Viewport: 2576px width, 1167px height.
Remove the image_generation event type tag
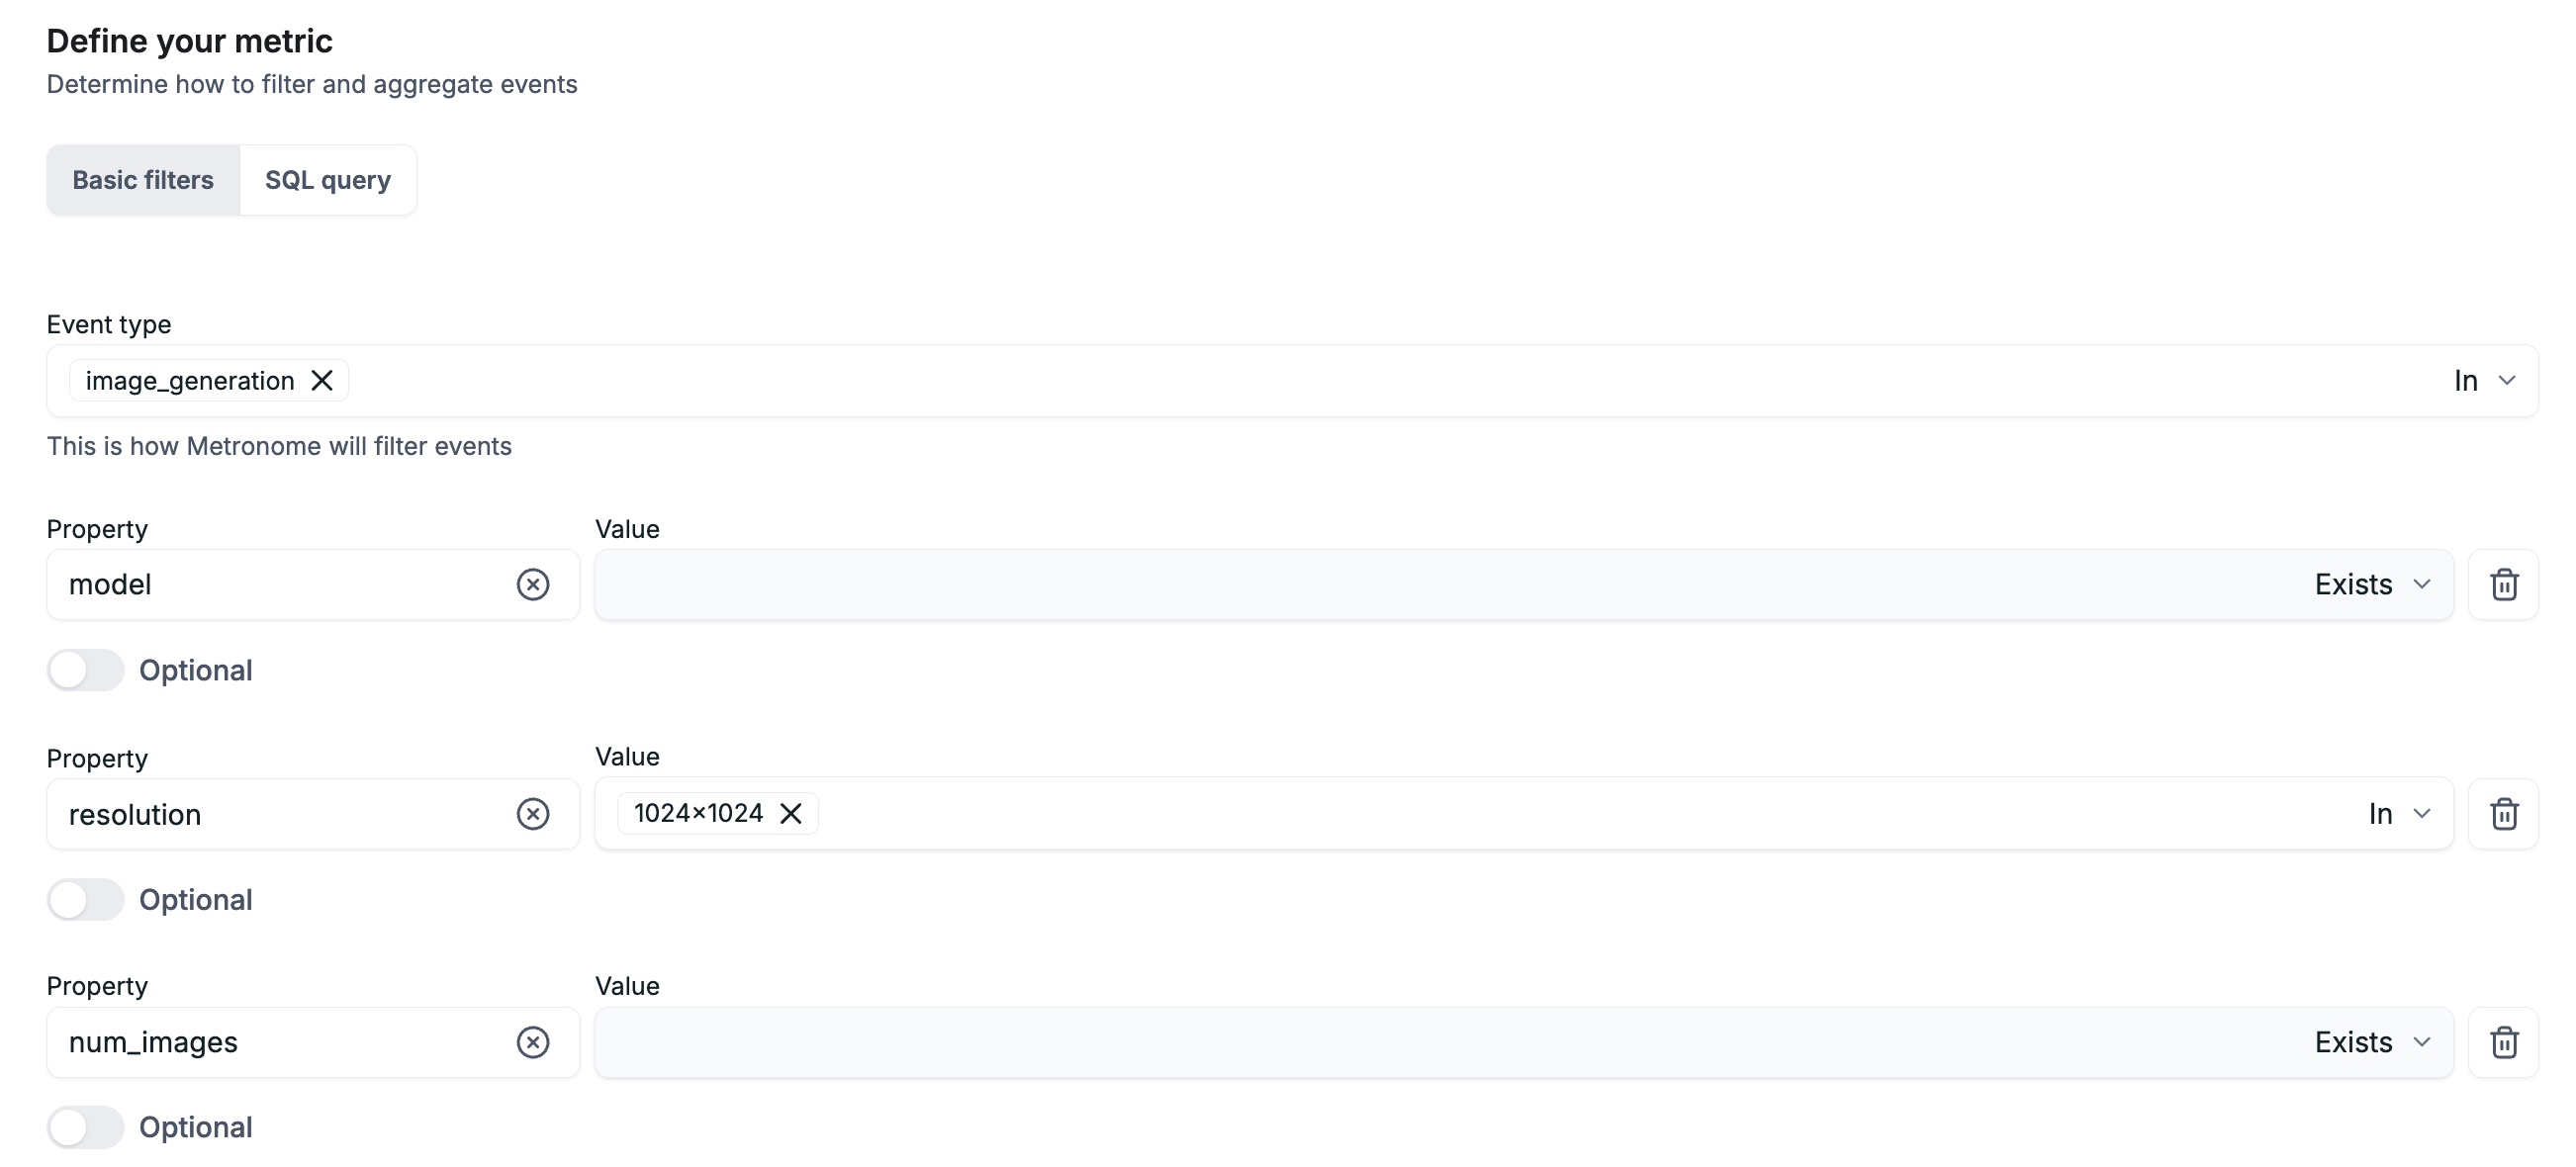point(322,379)
